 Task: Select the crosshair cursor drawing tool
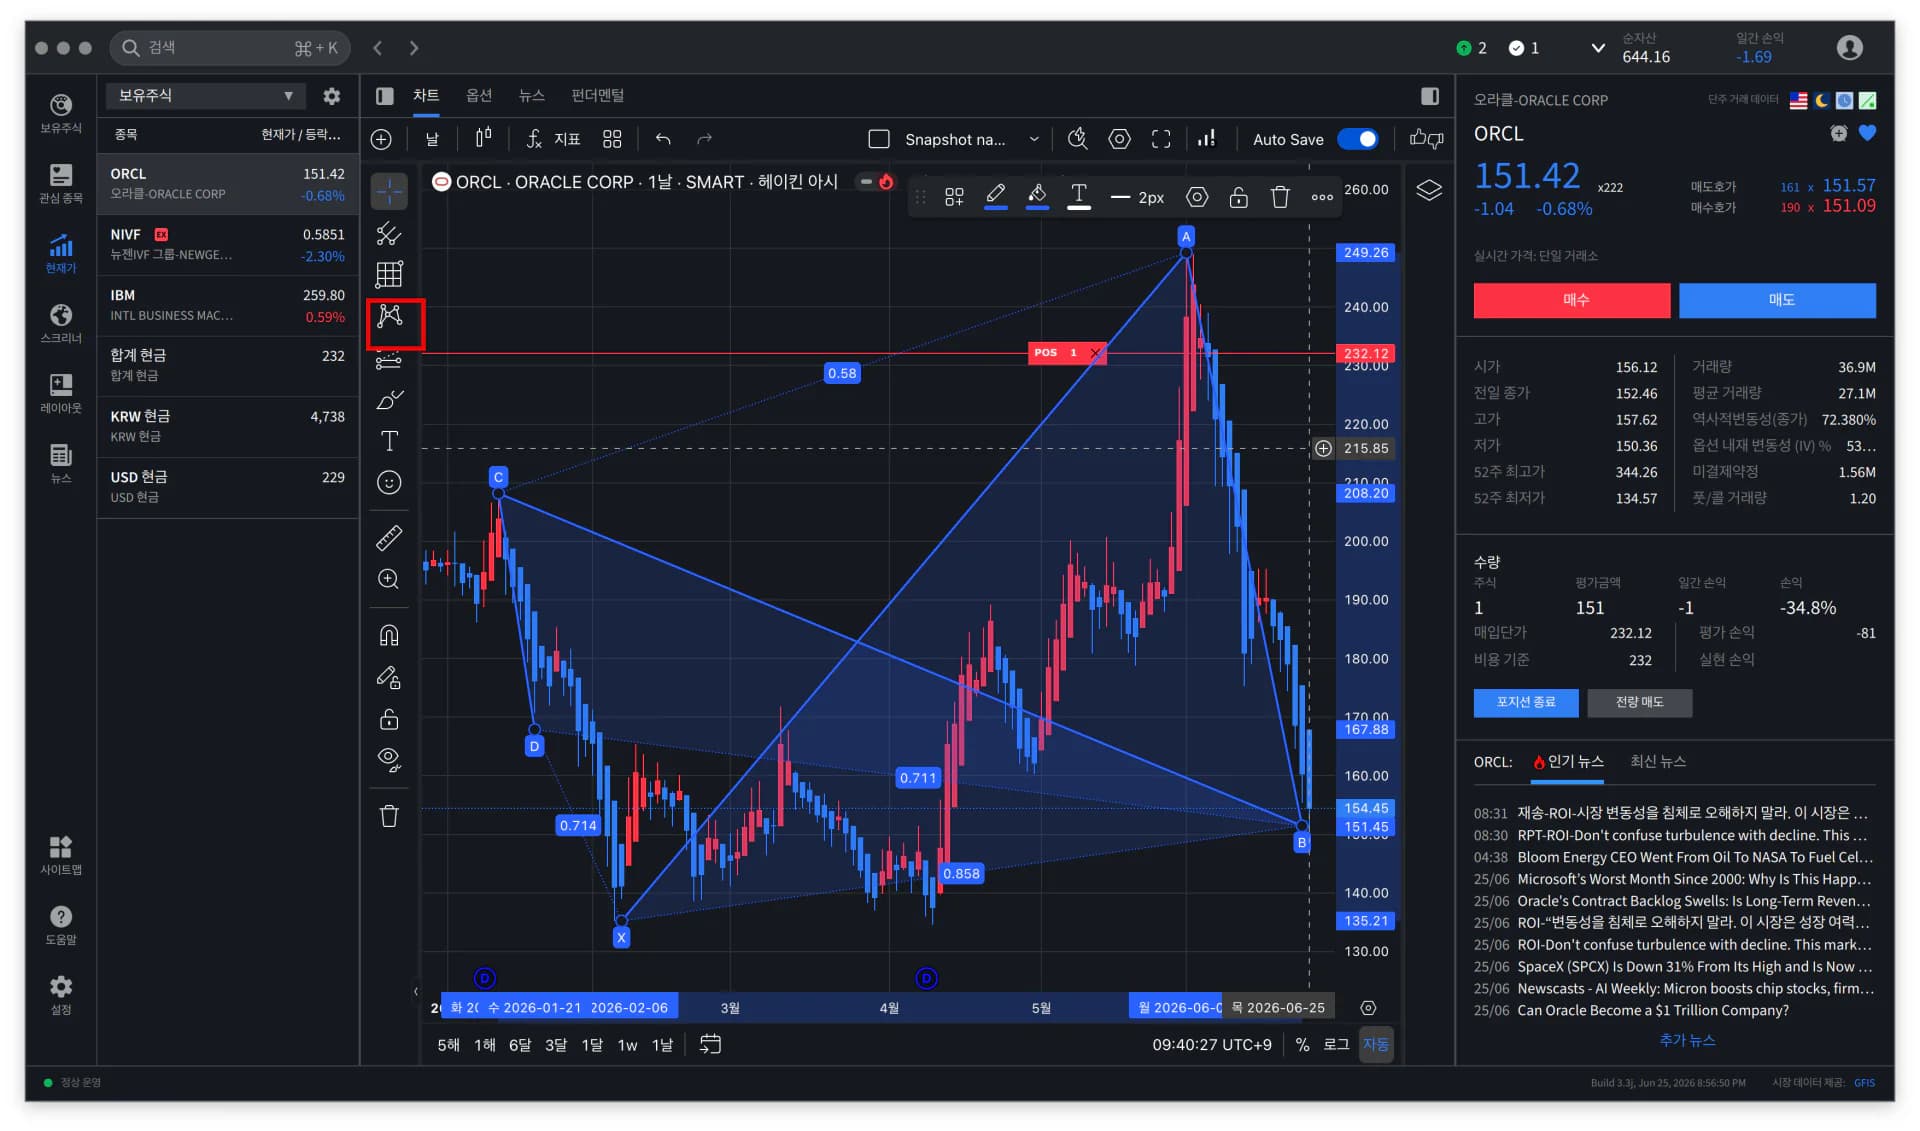[x=389, y=191]
